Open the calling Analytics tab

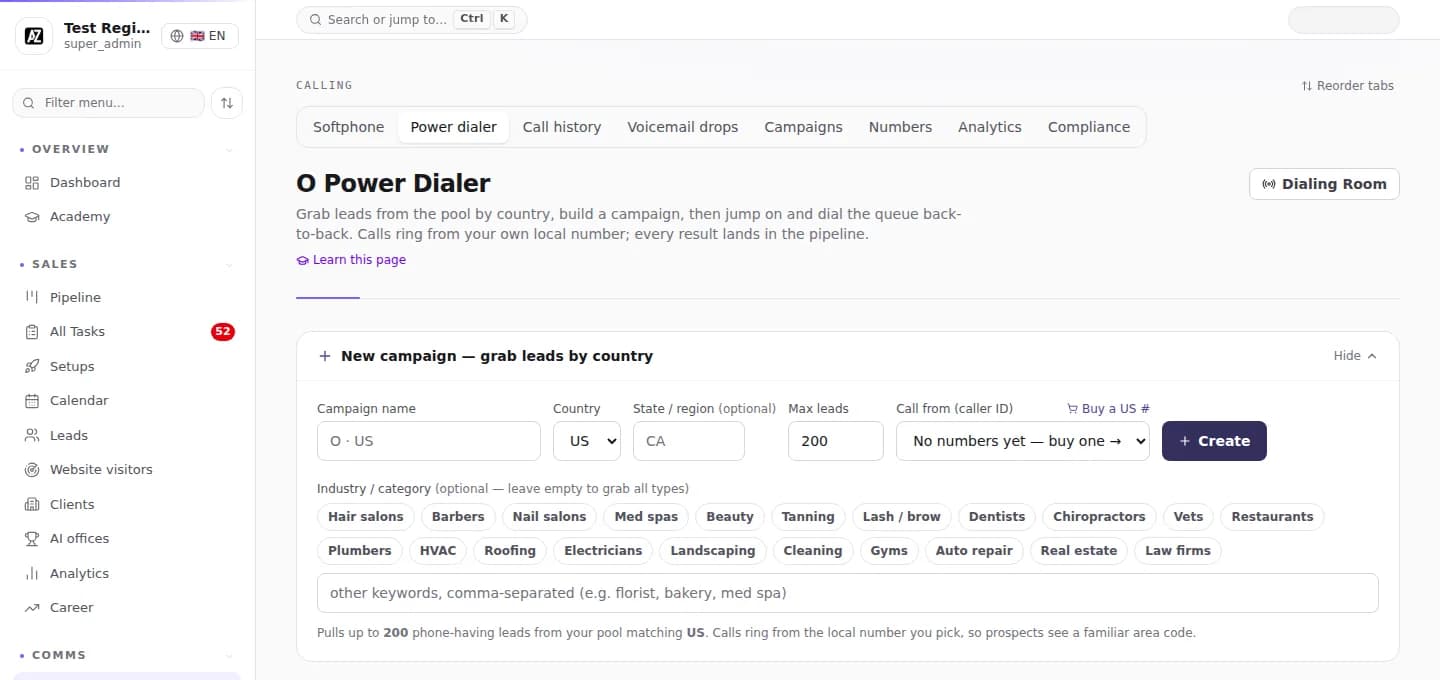[x=990, y=127]
